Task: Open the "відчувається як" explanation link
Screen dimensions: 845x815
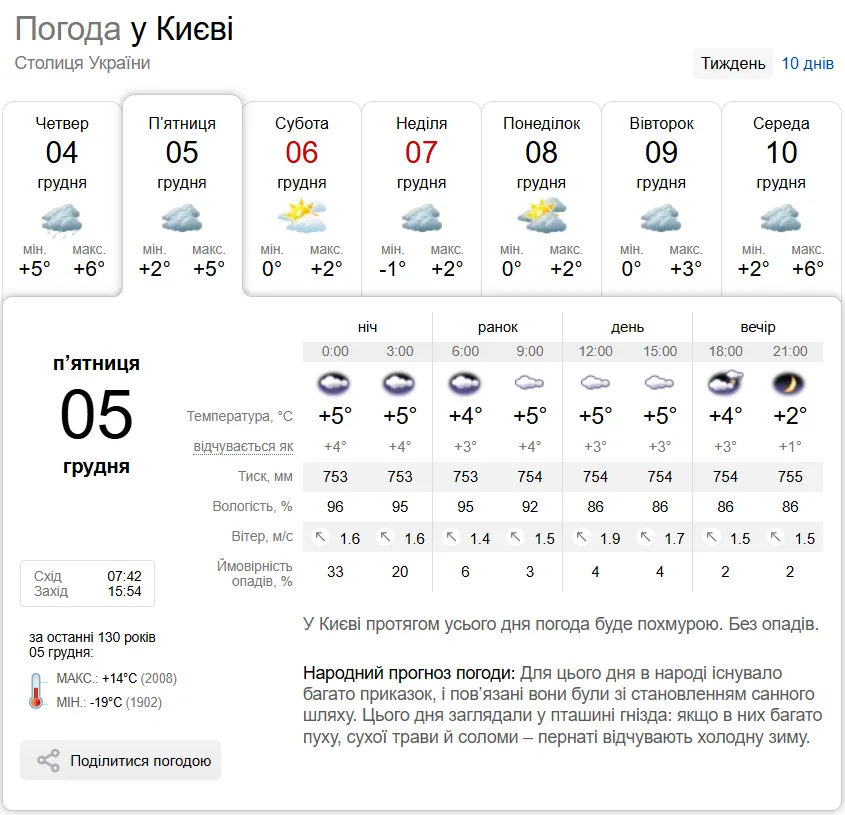Action: [x=243, y=445]
